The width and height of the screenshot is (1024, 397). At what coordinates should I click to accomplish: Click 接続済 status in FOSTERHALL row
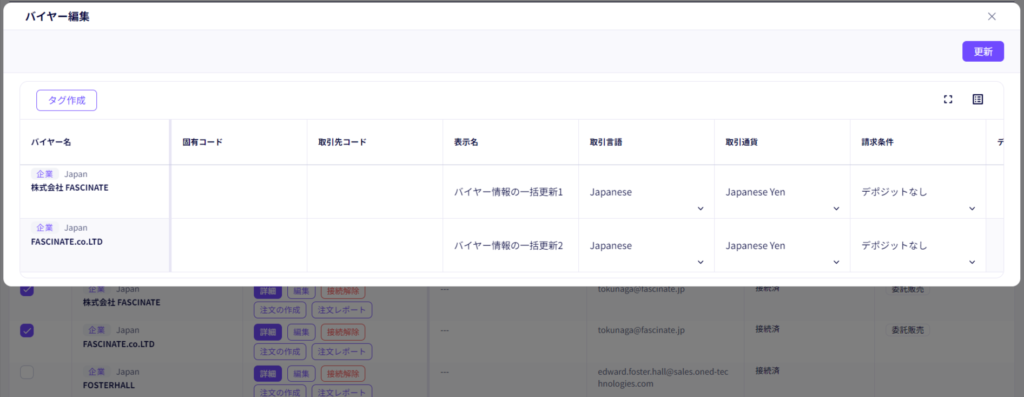coord(767,371)
